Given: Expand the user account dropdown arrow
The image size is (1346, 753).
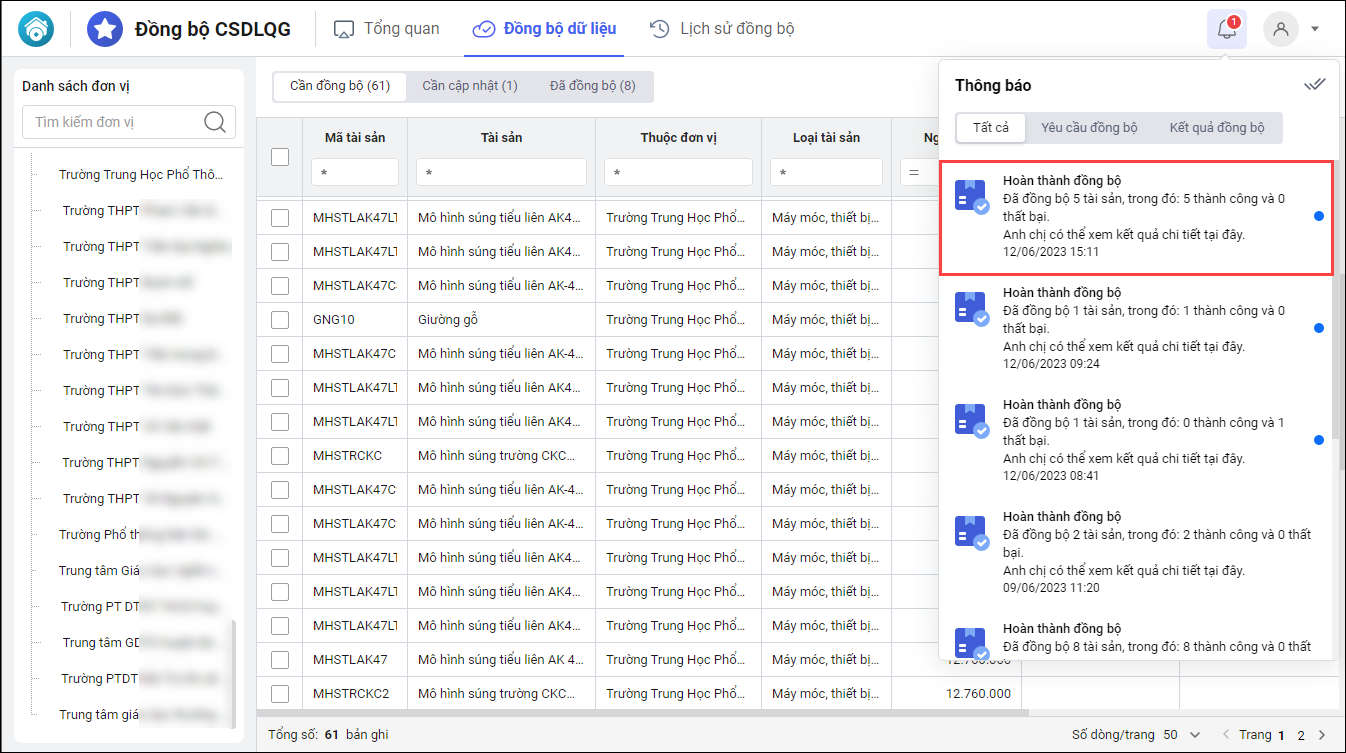Looking at the screenshot, I should tap(1315, 29).
